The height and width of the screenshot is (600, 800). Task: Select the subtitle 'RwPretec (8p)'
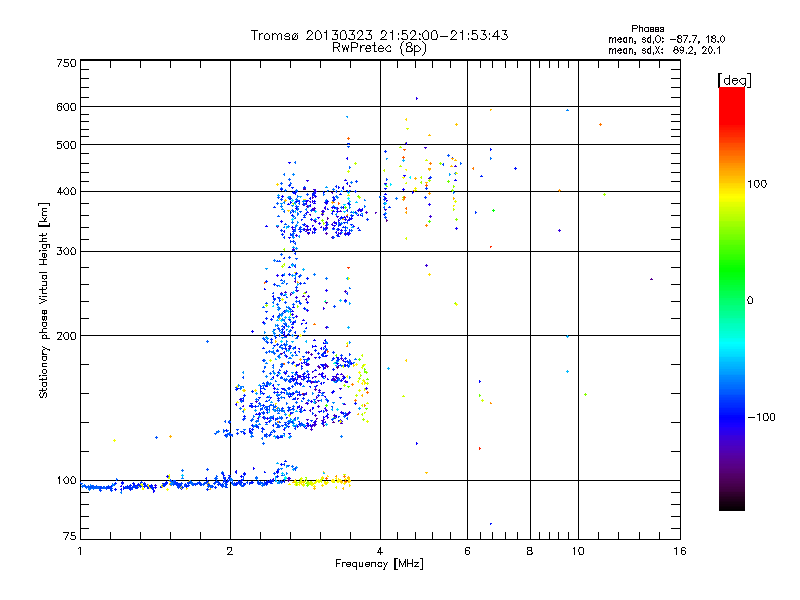pyautogui.click(x=379, y=48)
